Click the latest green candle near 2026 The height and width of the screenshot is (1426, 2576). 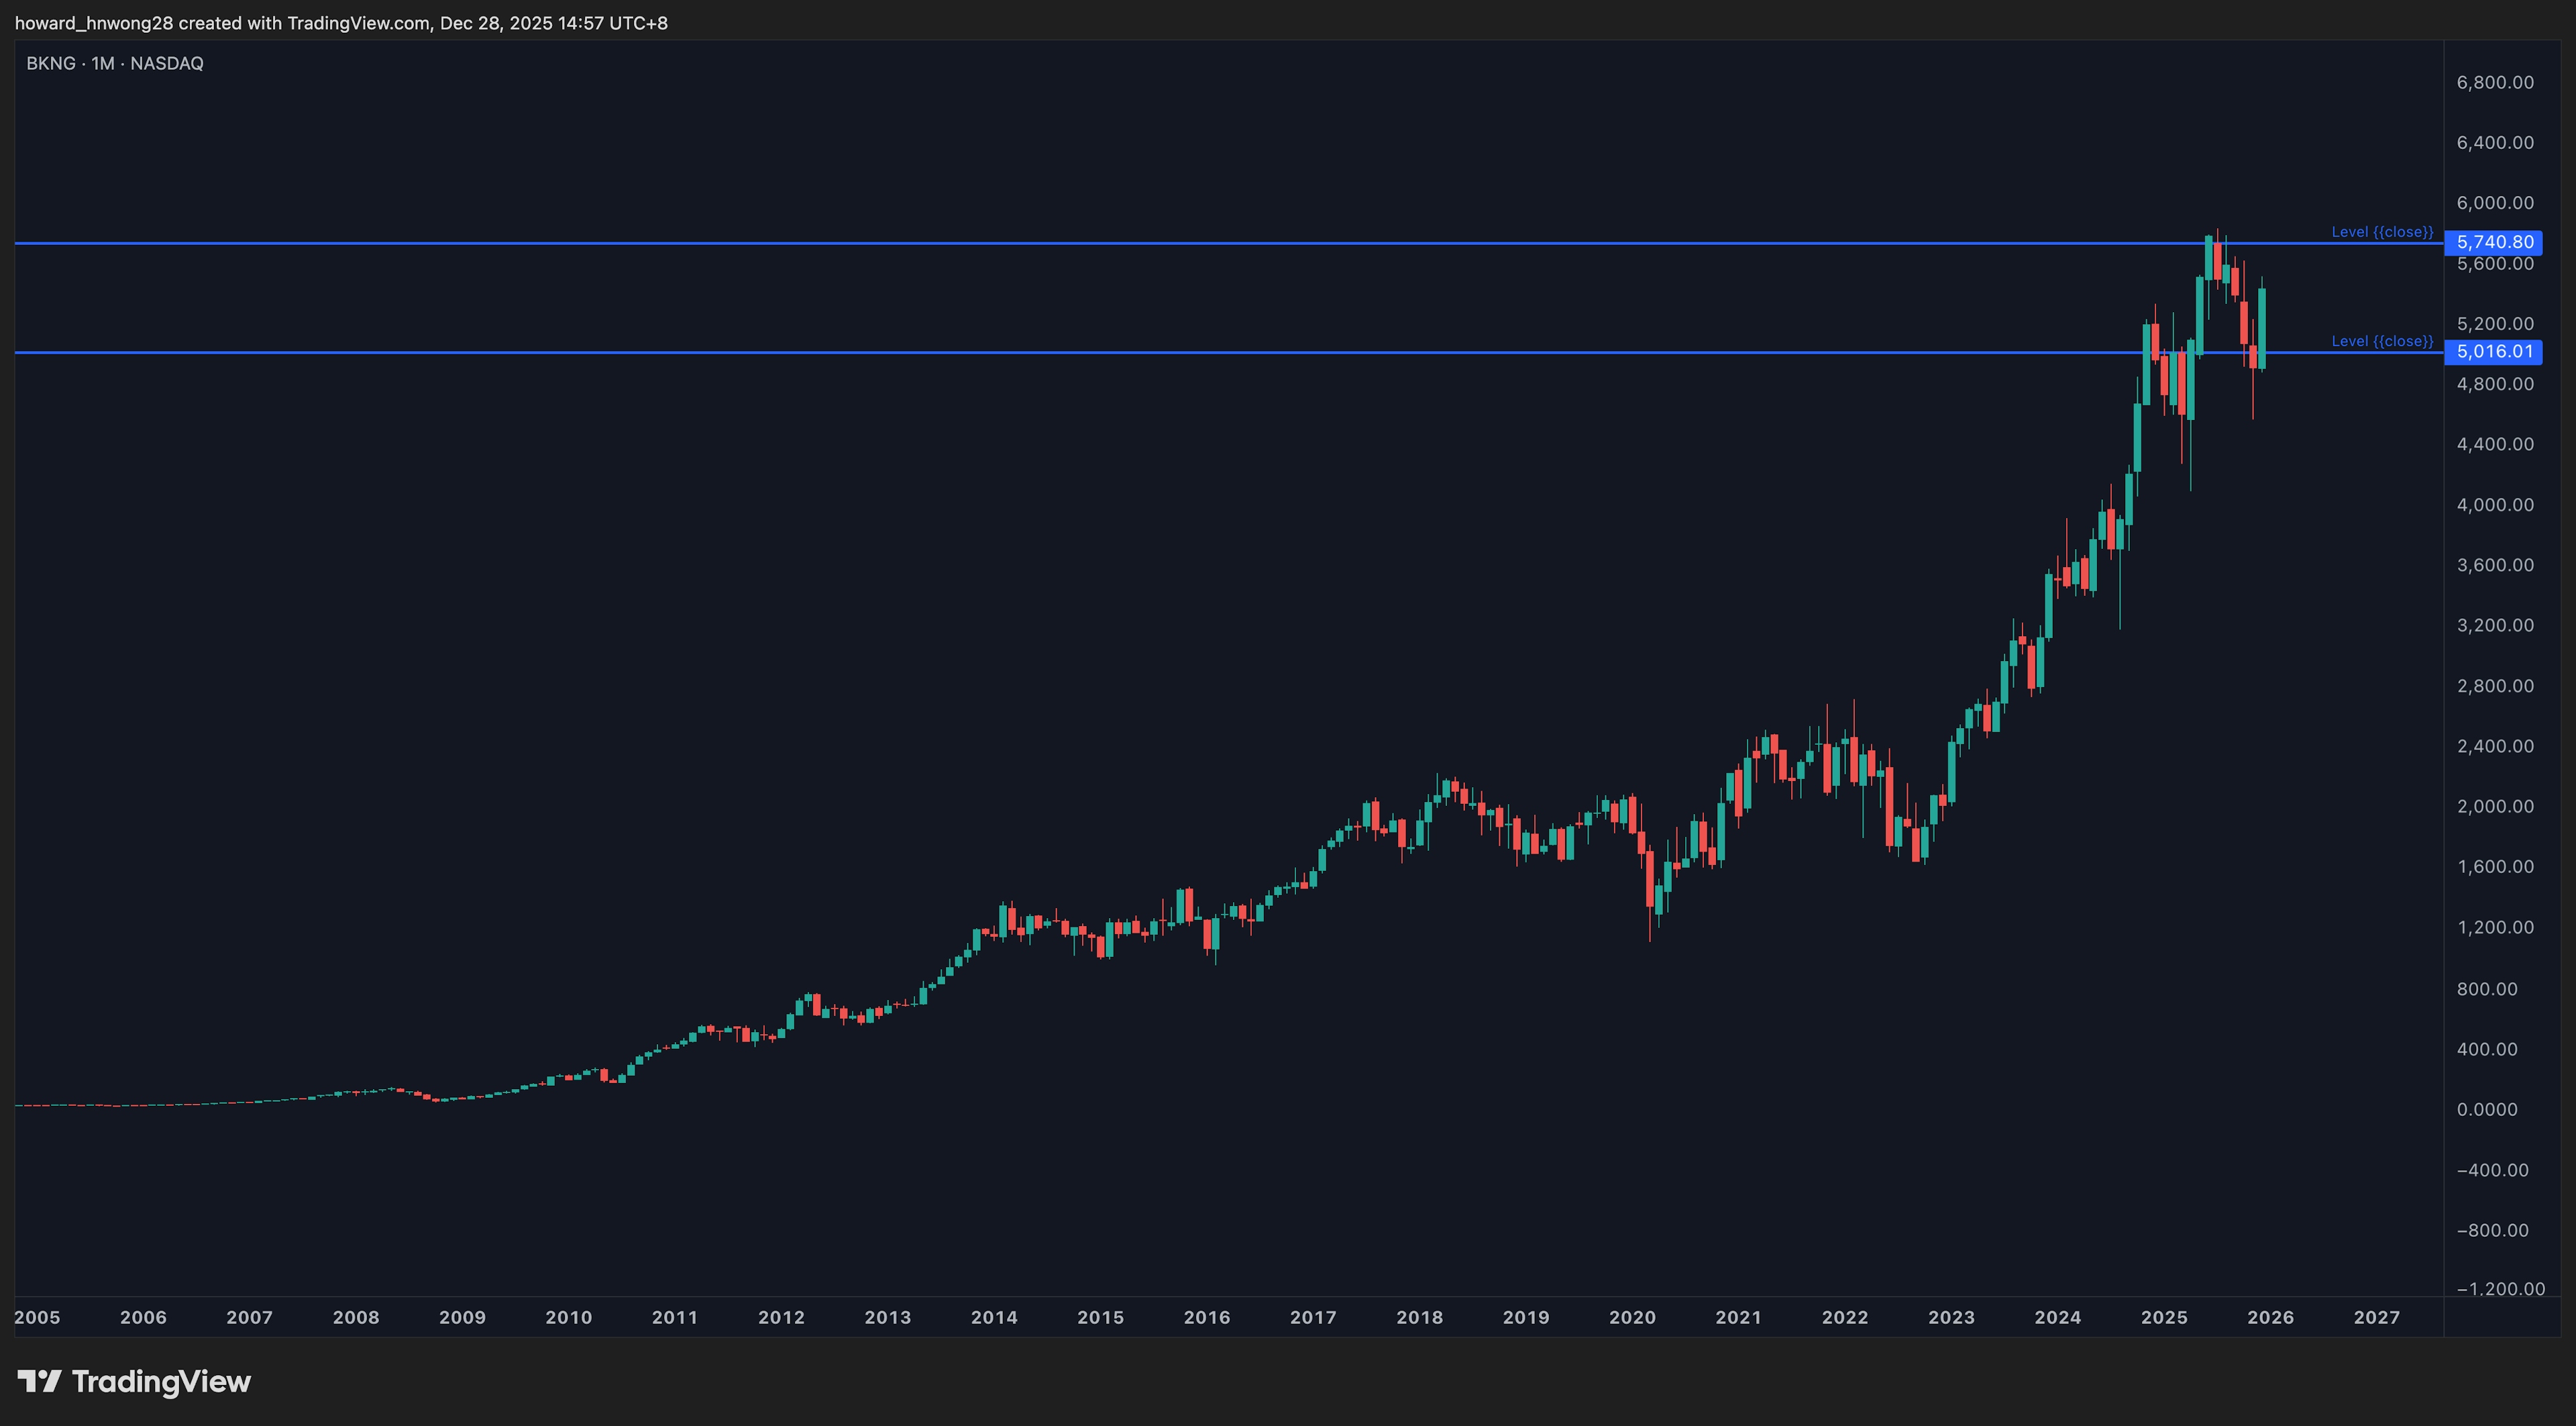pos(2262,328)
